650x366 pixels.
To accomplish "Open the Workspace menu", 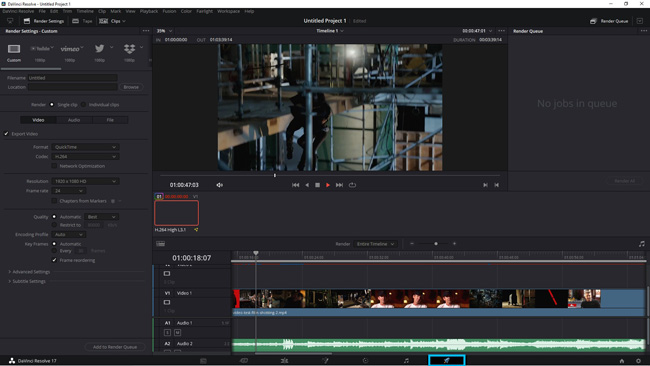I will (x=228, y=11).
